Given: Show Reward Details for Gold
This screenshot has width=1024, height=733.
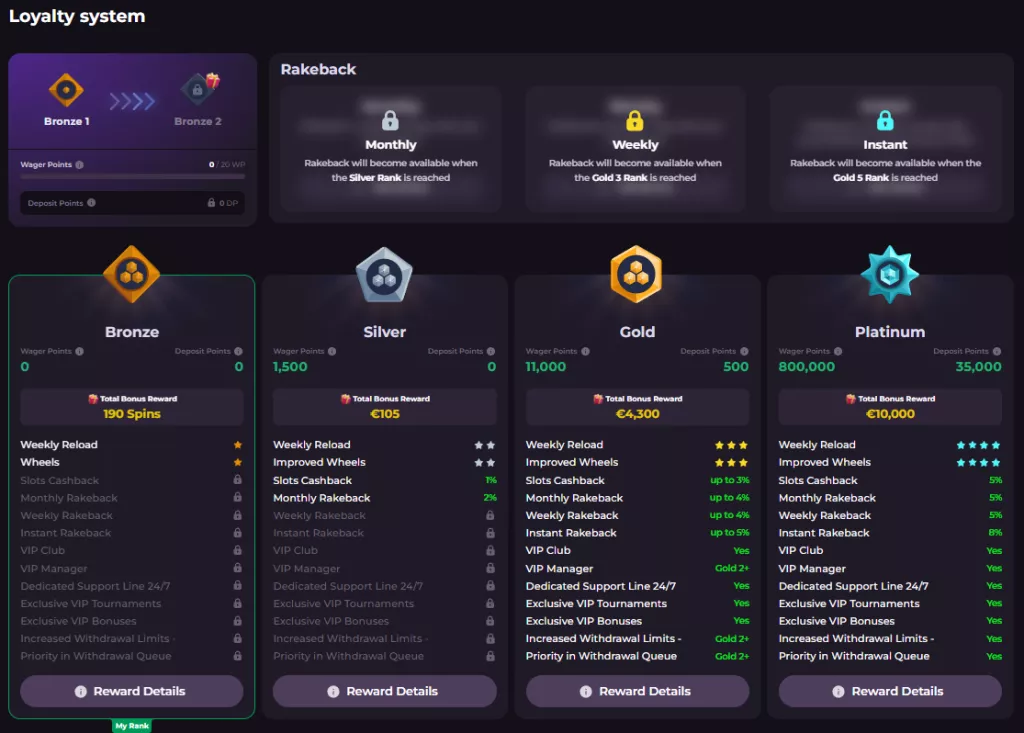Looking at the screenshot, I should click(x=637, y=691).
